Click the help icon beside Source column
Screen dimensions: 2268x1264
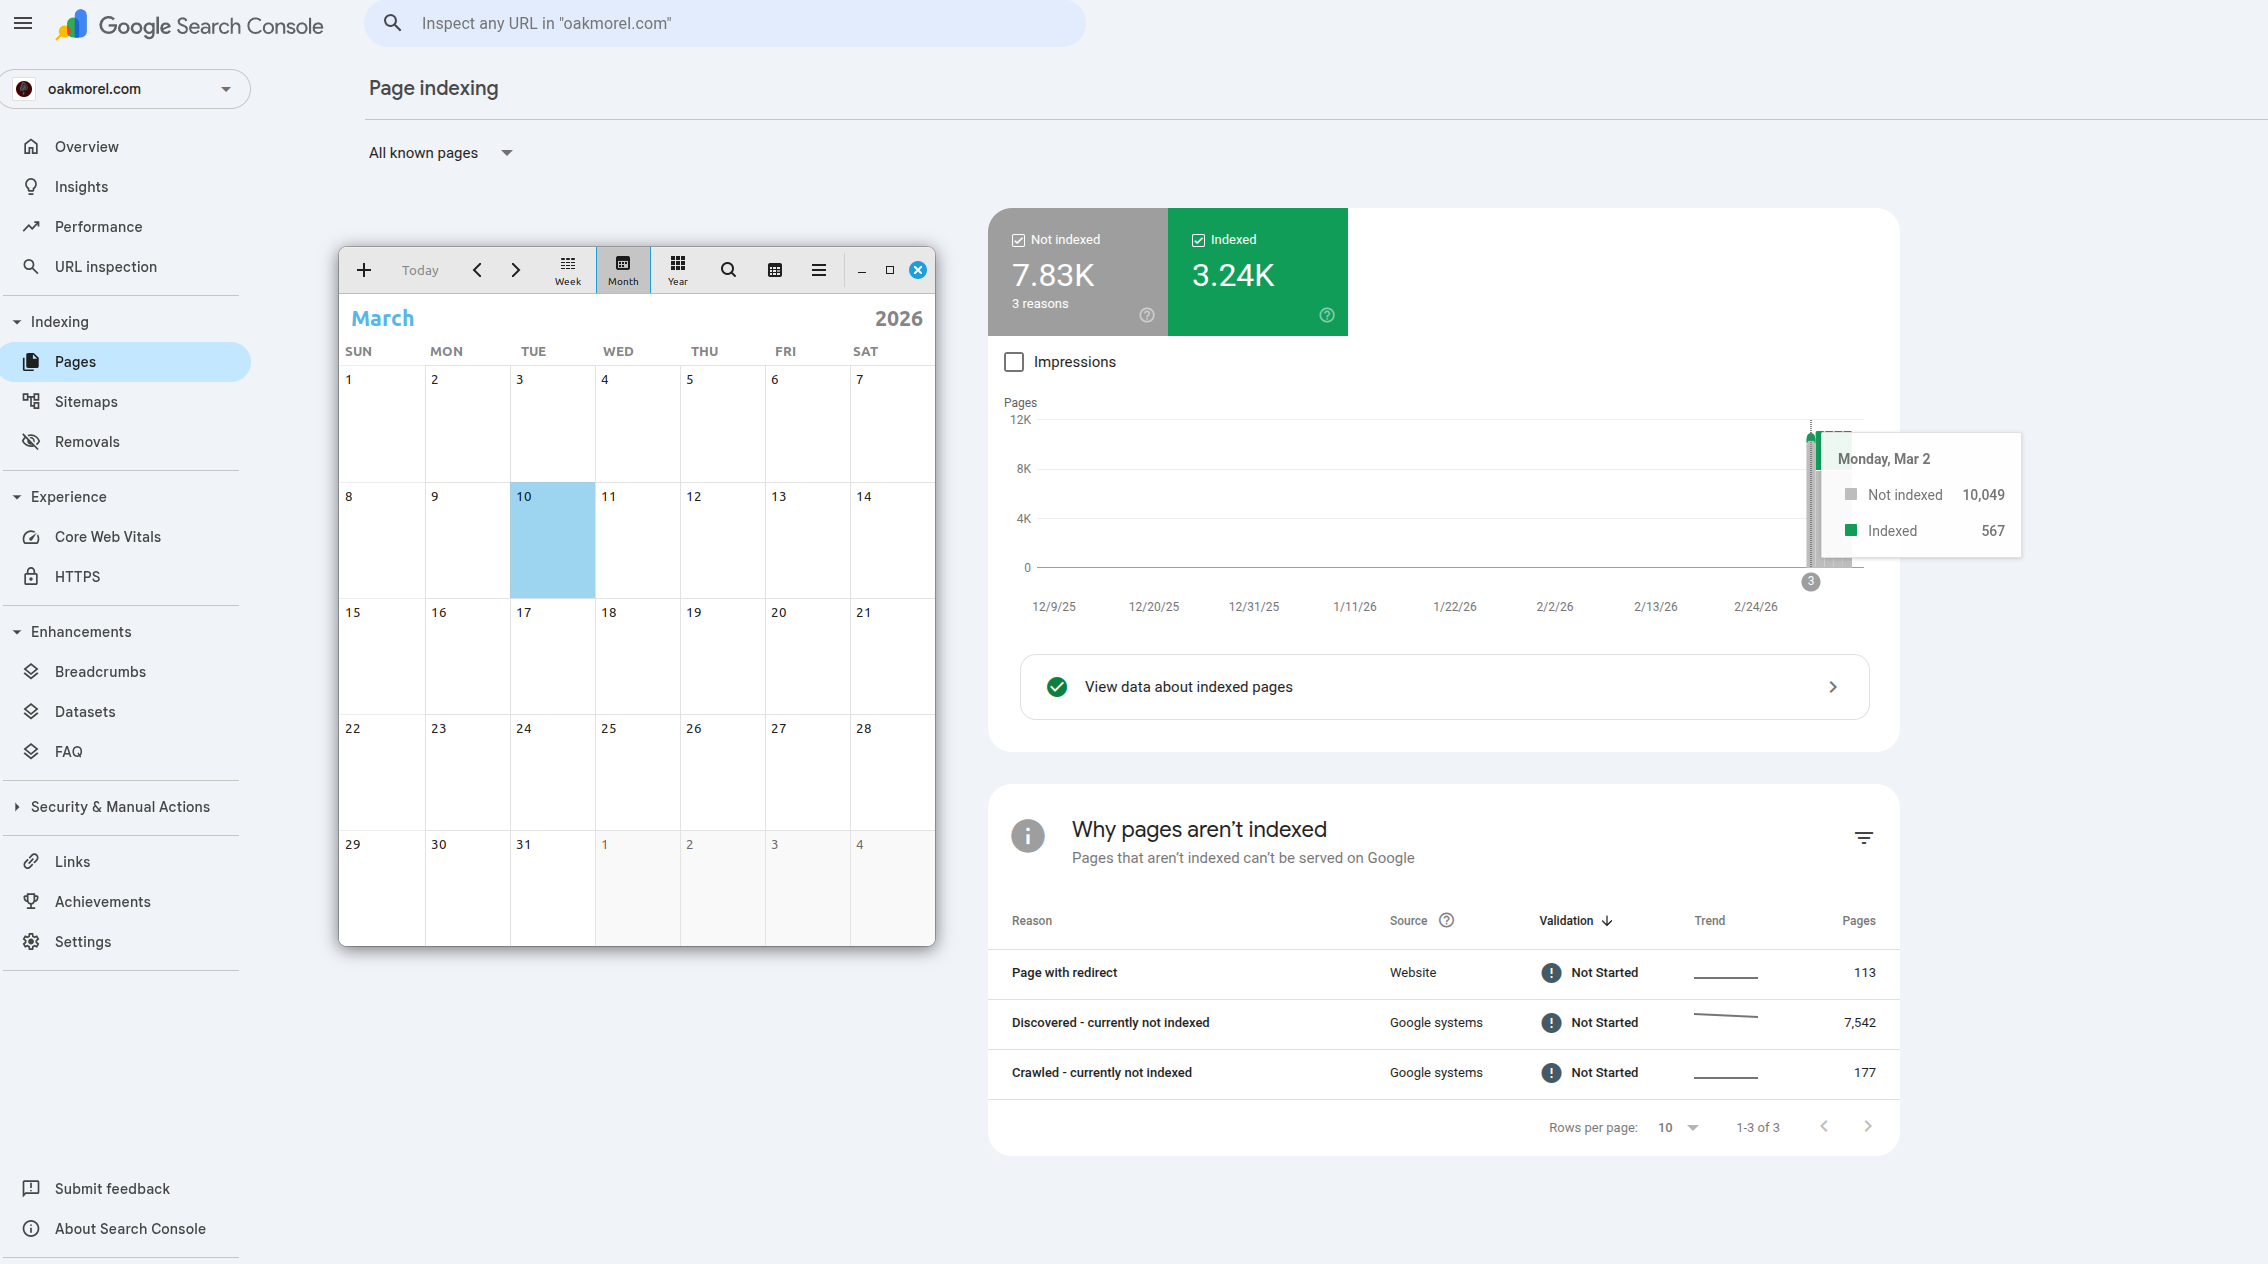coord(1446,920)
